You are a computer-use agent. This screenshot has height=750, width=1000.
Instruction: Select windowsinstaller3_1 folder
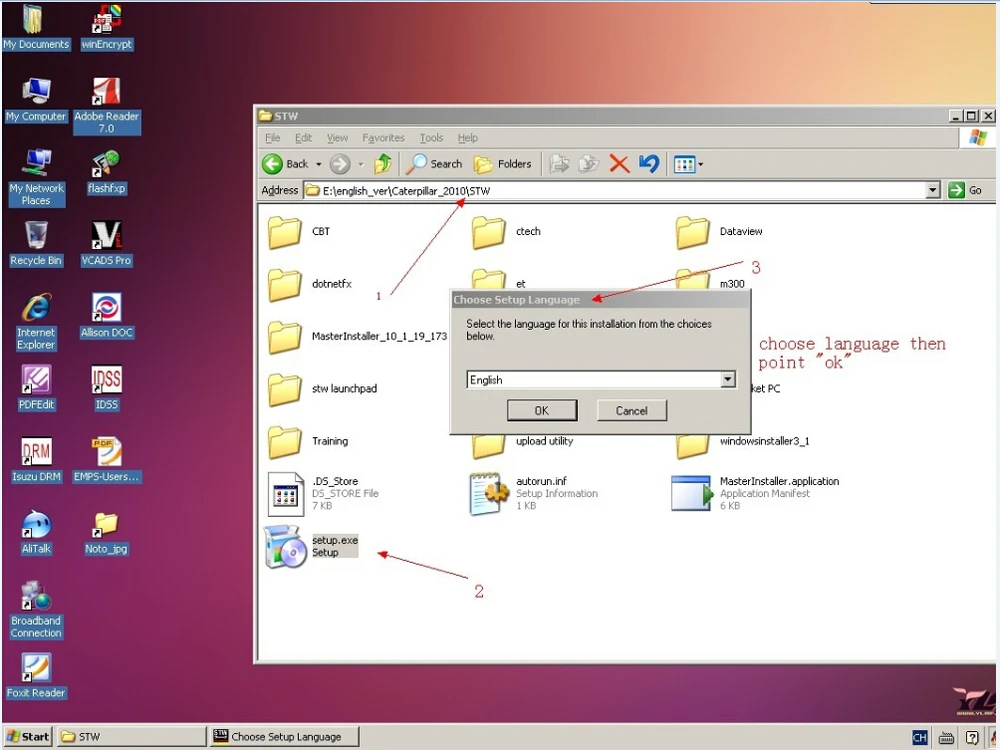tap(744, 441)
